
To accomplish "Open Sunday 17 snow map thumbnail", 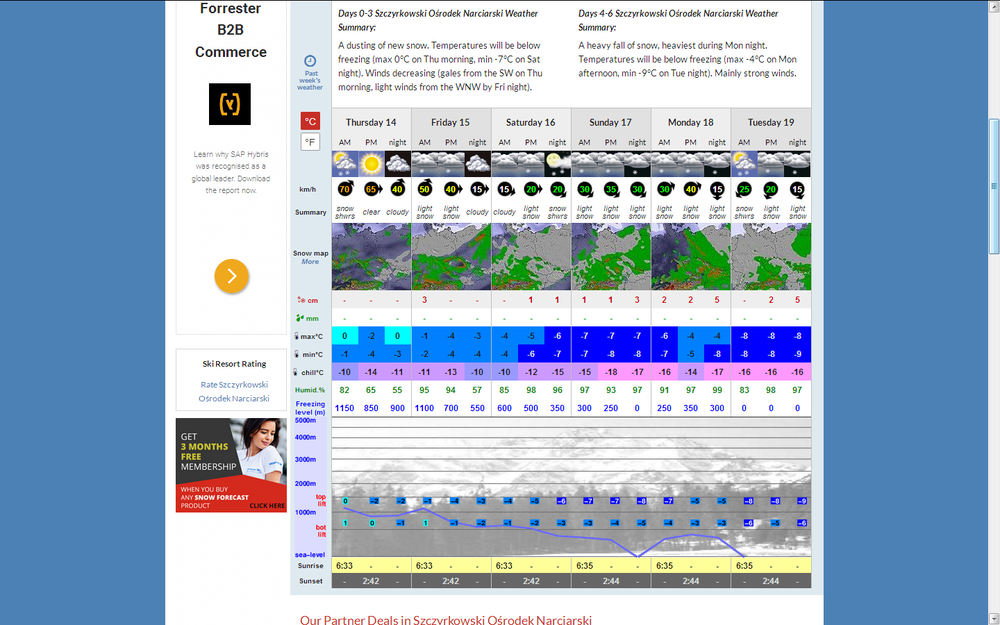I will [611, 256].
